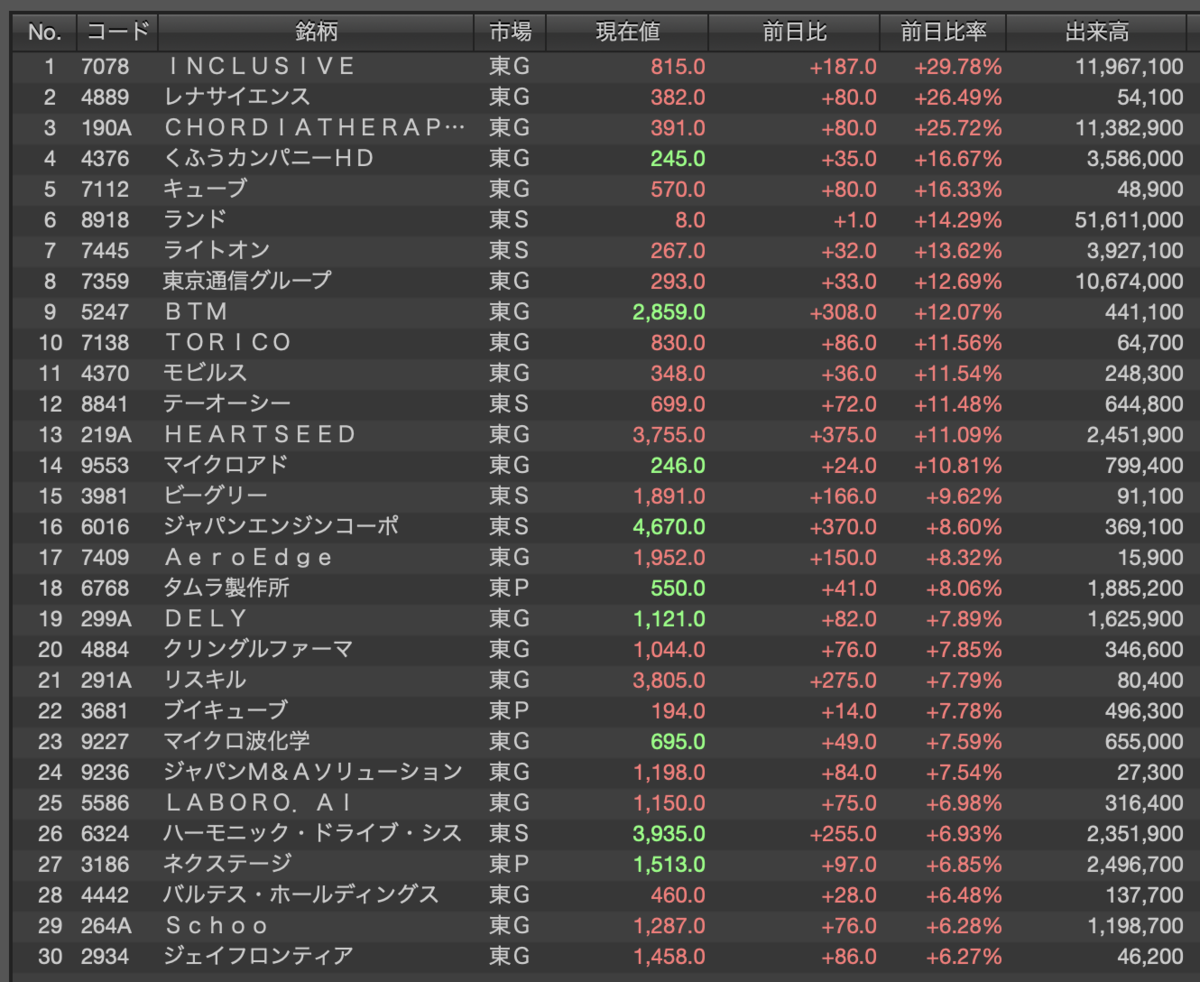Sort by the 市場 column header

pos(510,32)
